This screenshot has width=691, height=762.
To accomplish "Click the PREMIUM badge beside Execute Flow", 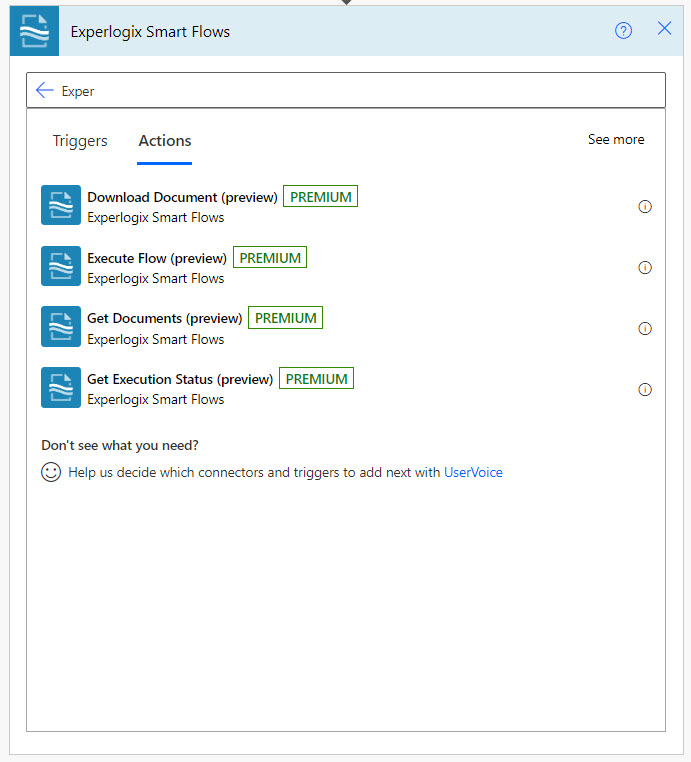I will (270, 258).
